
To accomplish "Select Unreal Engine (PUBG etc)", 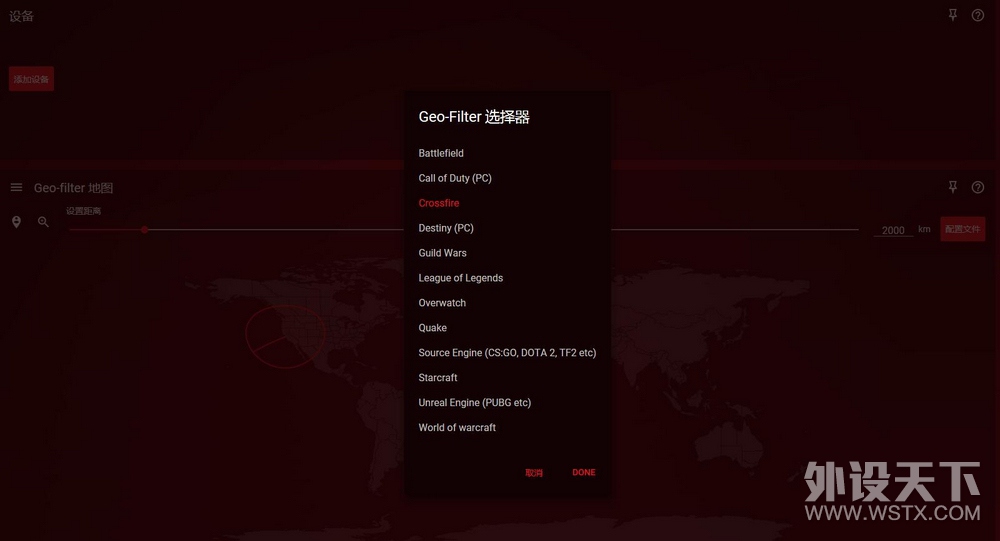I will click(474, 402).
